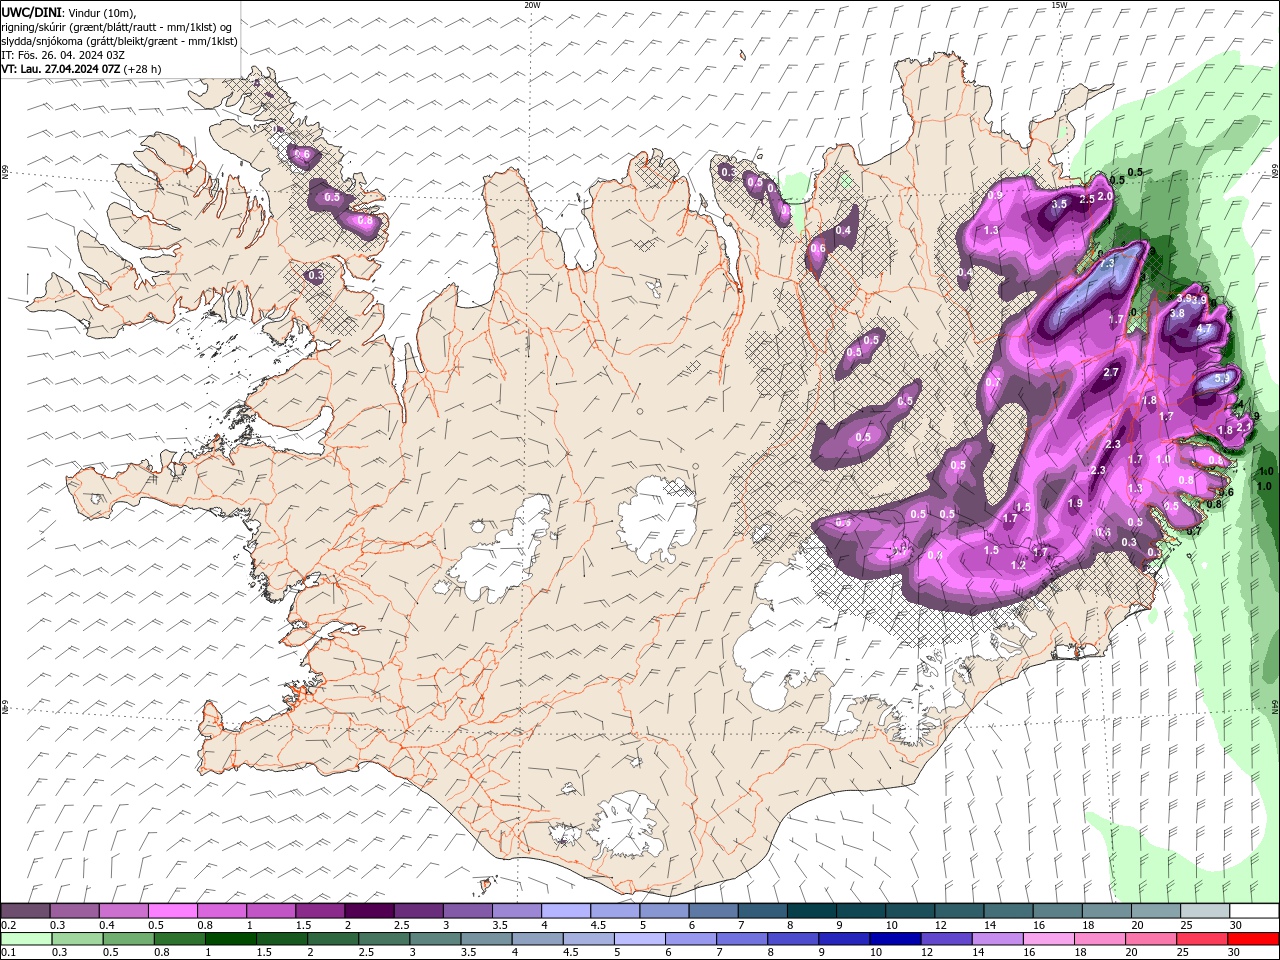Viewport: 1280px width, 960px height.
Task: Click the slydda/snjókoma description line
Action: pyautogui.click(x=120, y=41)
